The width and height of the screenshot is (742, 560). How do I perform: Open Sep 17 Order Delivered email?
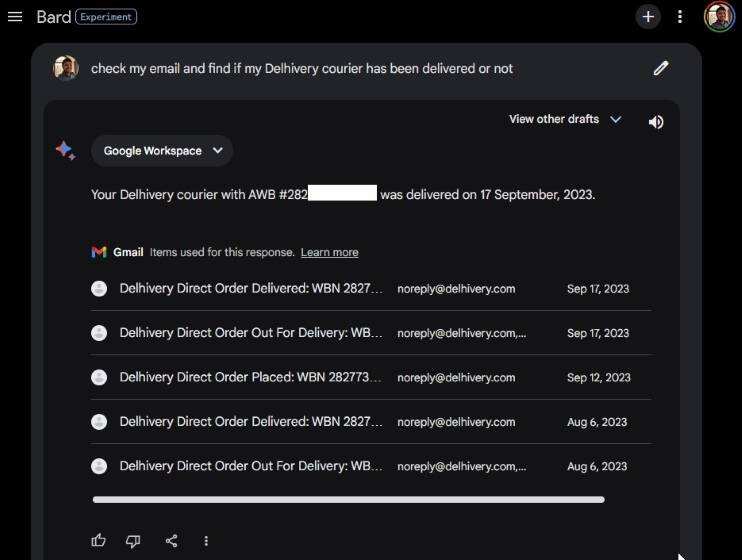click(250, 289)
